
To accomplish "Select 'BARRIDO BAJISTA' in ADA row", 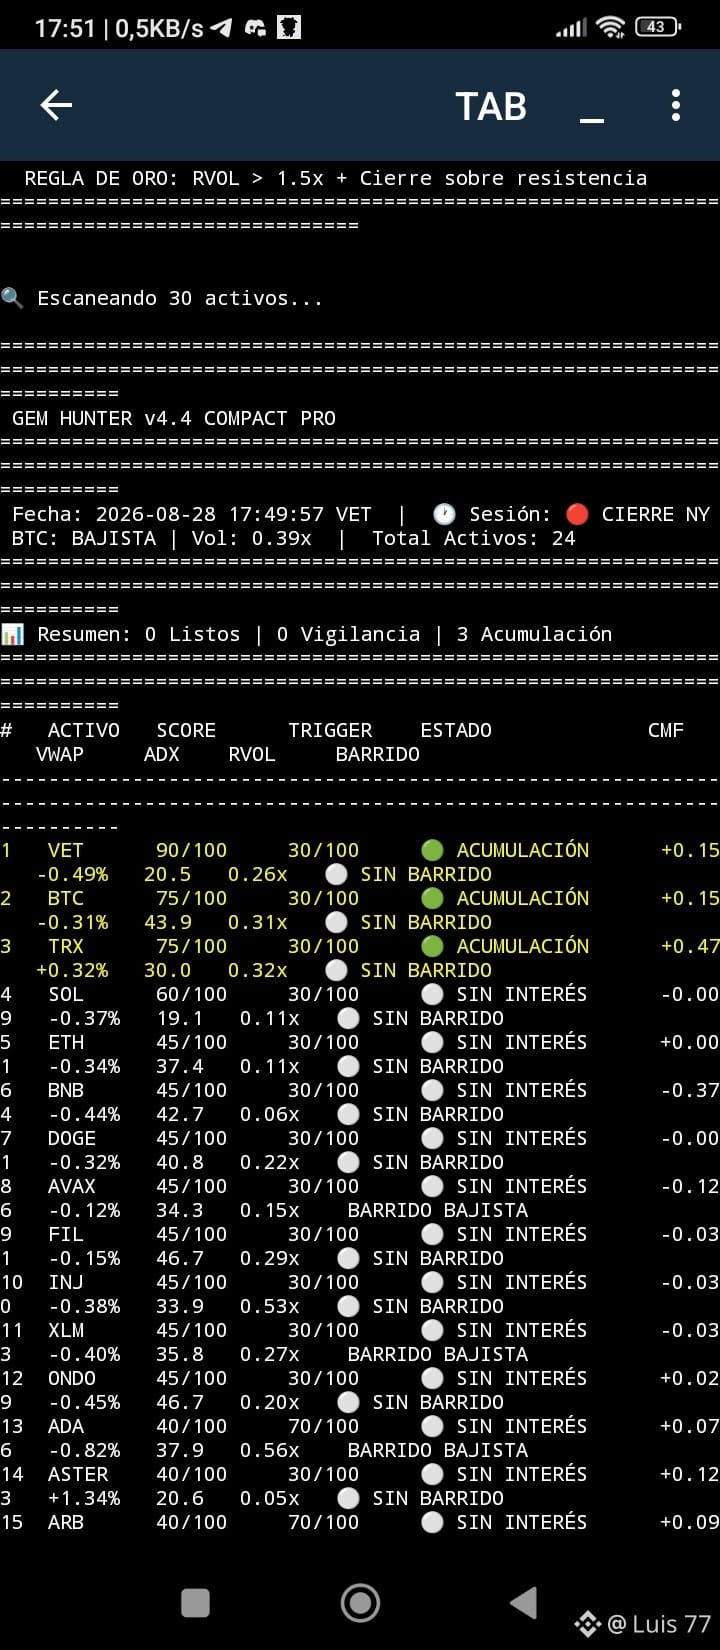I will tap(438, 1450).
